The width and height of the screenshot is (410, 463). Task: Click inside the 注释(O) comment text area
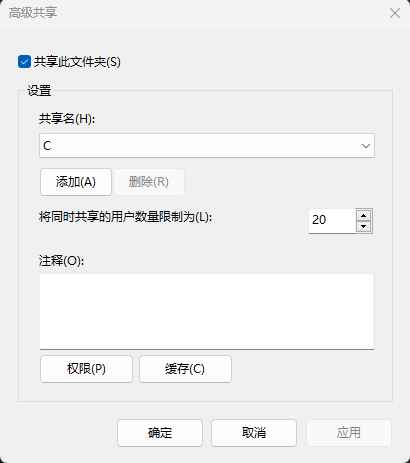pos(207,312)
